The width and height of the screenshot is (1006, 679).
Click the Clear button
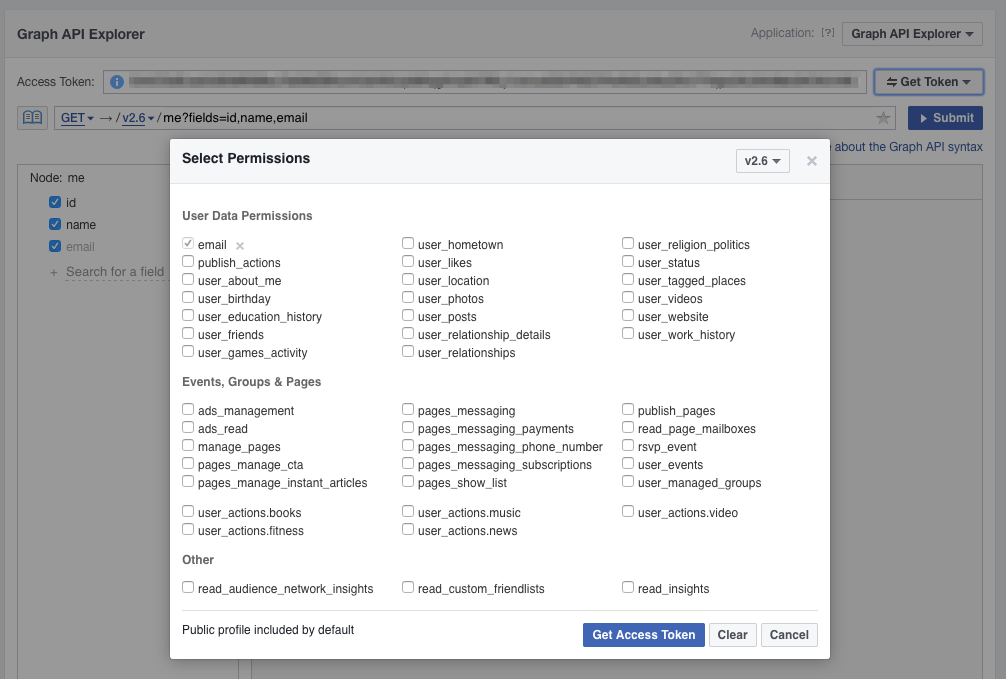[732, 635]
